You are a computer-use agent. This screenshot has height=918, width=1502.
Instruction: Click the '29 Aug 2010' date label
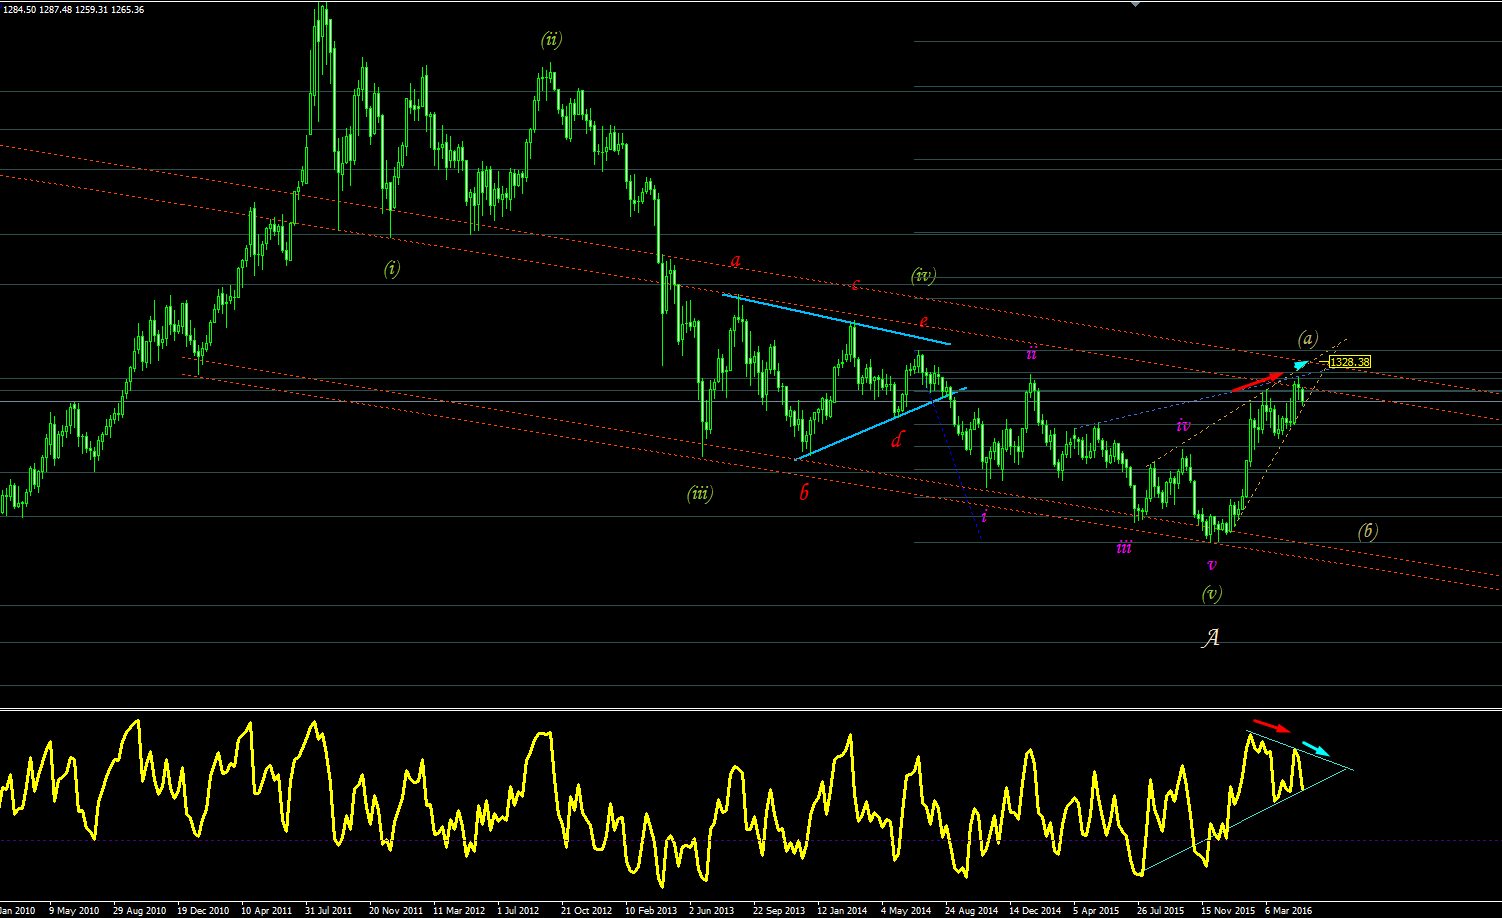[x=139, y=911]
